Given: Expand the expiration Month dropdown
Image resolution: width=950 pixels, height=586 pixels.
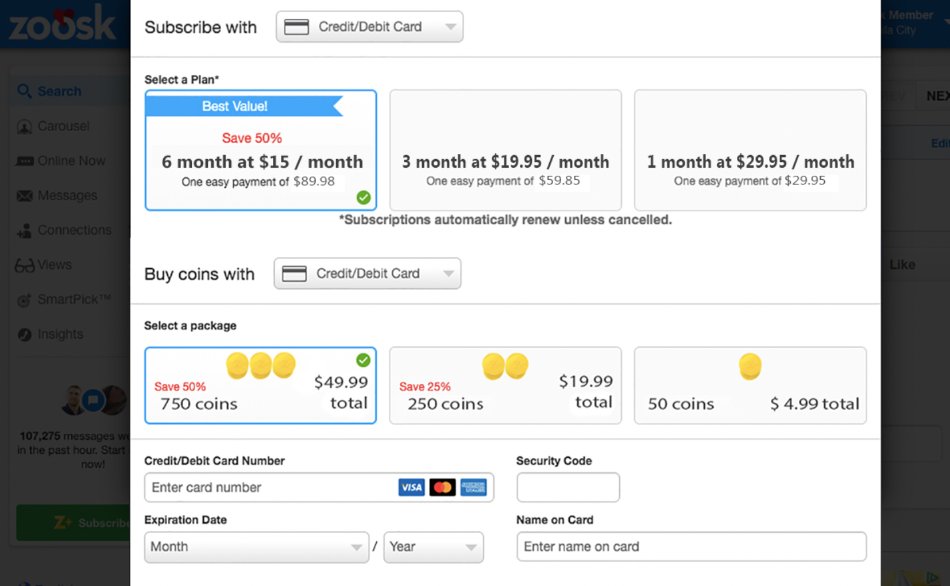Looking at the screenshot, I should point(256,547).
